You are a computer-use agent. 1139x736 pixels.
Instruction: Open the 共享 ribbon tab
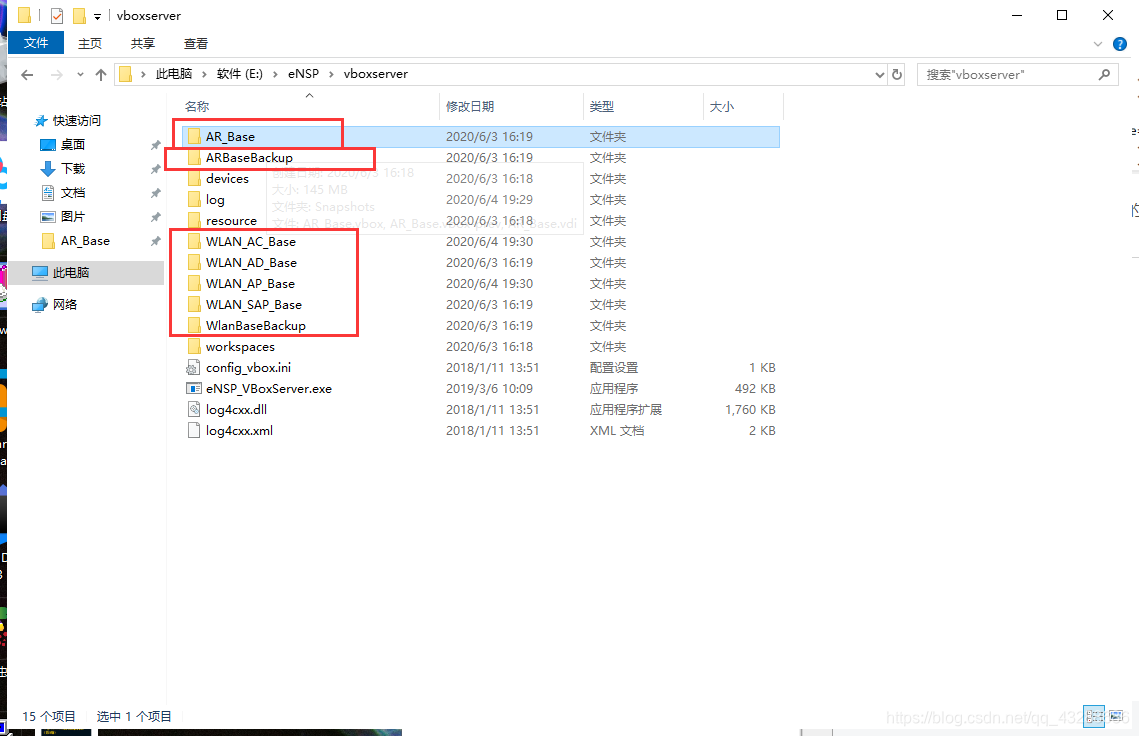pyautogui.click(x=143, y=44)
